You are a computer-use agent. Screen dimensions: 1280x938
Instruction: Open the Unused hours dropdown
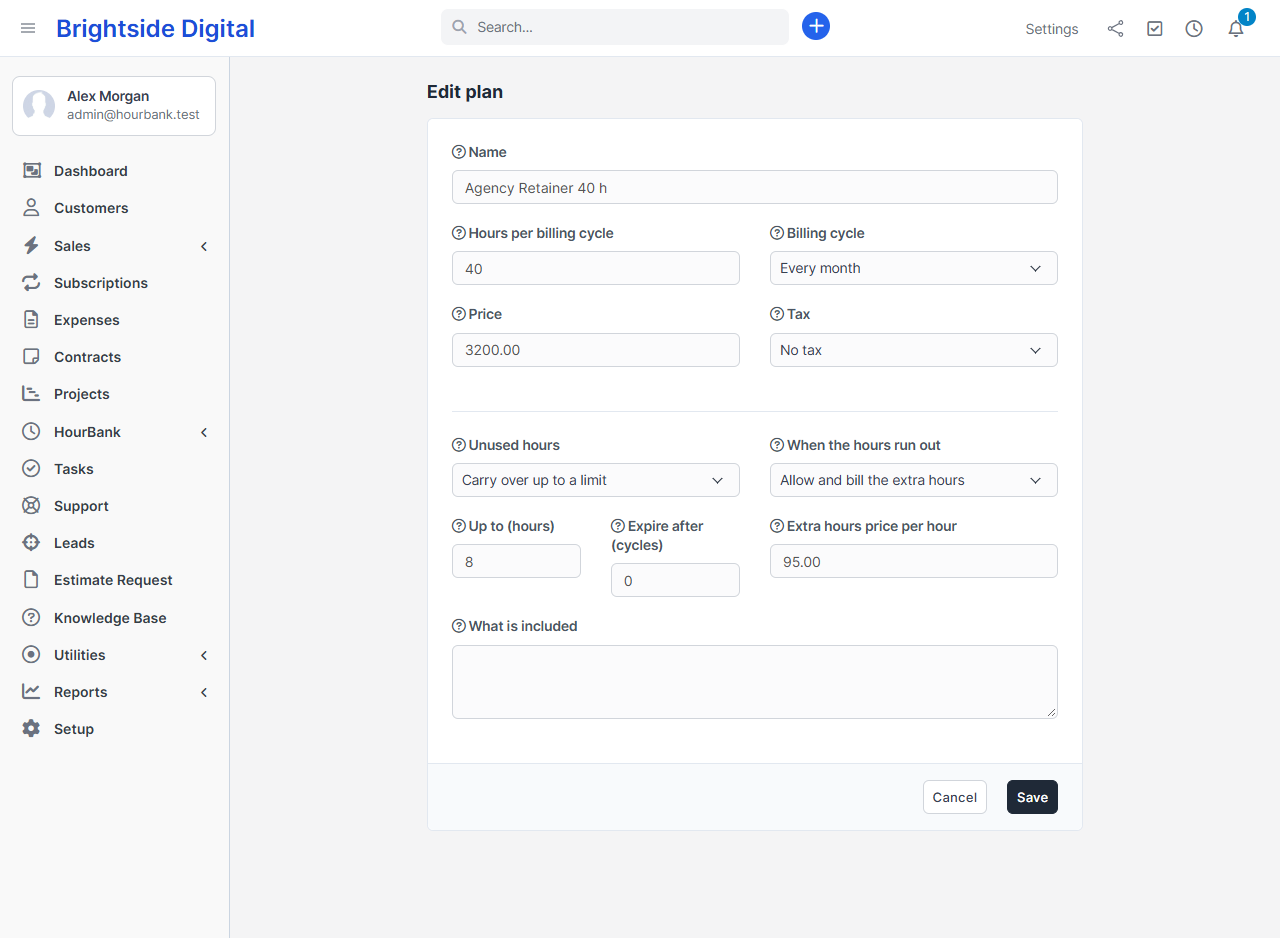(x=596, y=480)
